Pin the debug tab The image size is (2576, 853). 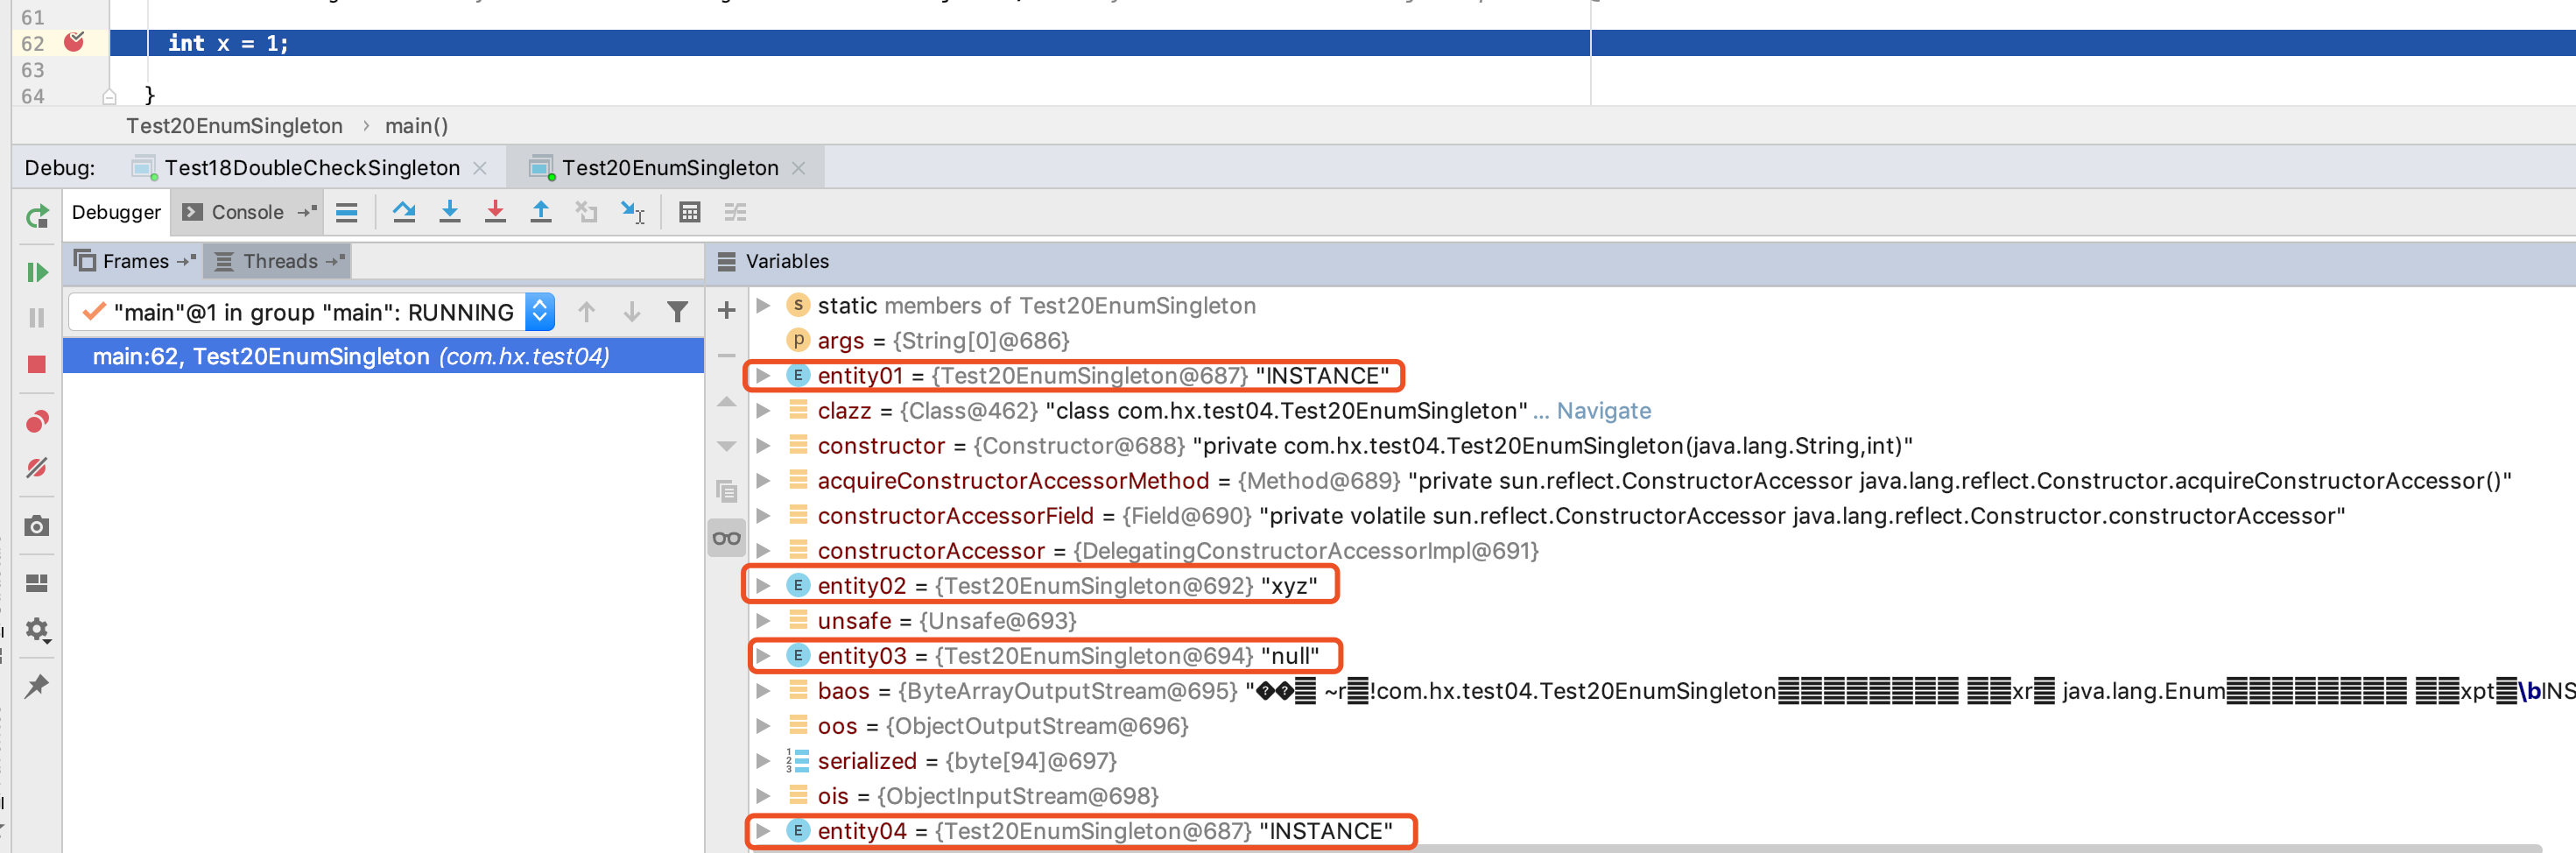(x=37, y=686)
